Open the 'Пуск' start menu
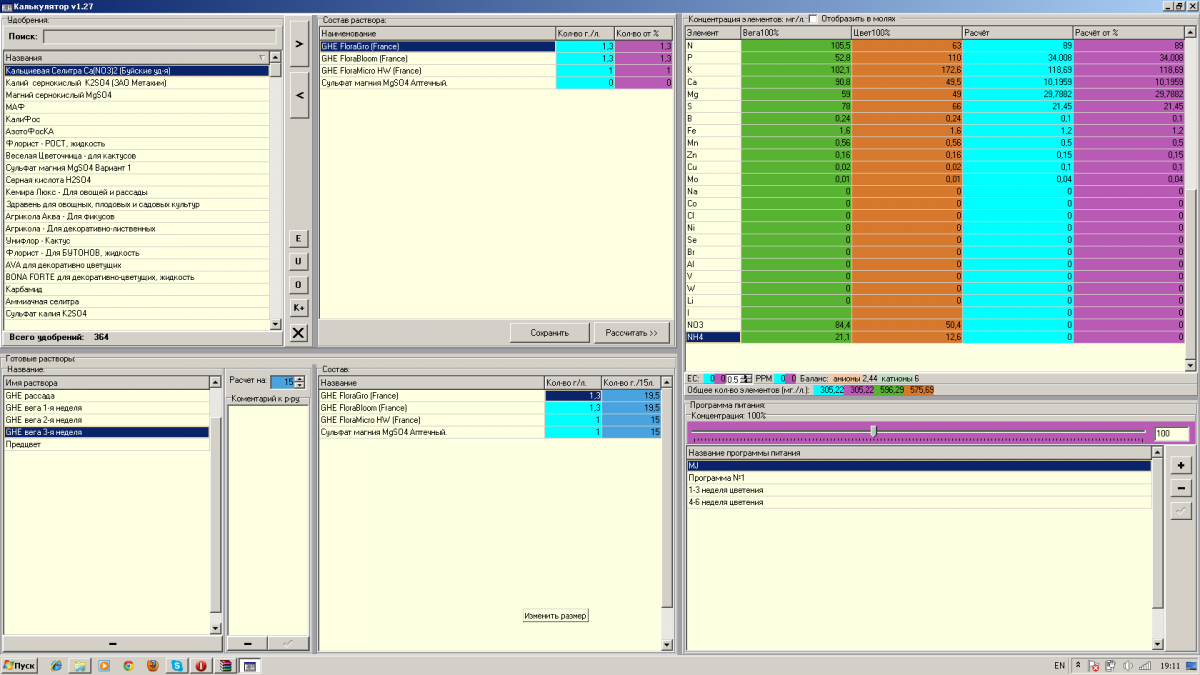 [20, 665]
